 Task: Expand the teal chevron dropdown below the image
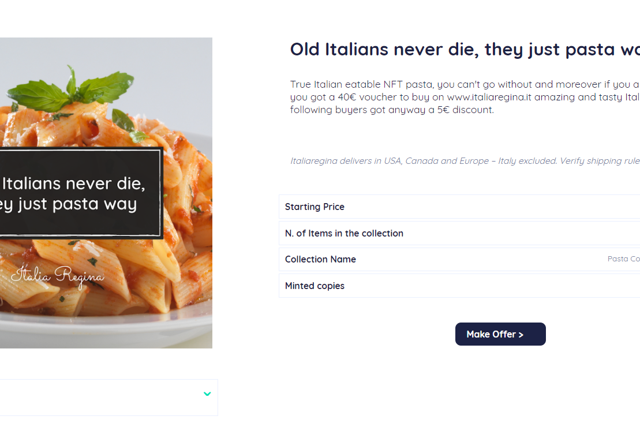point(207,394)
